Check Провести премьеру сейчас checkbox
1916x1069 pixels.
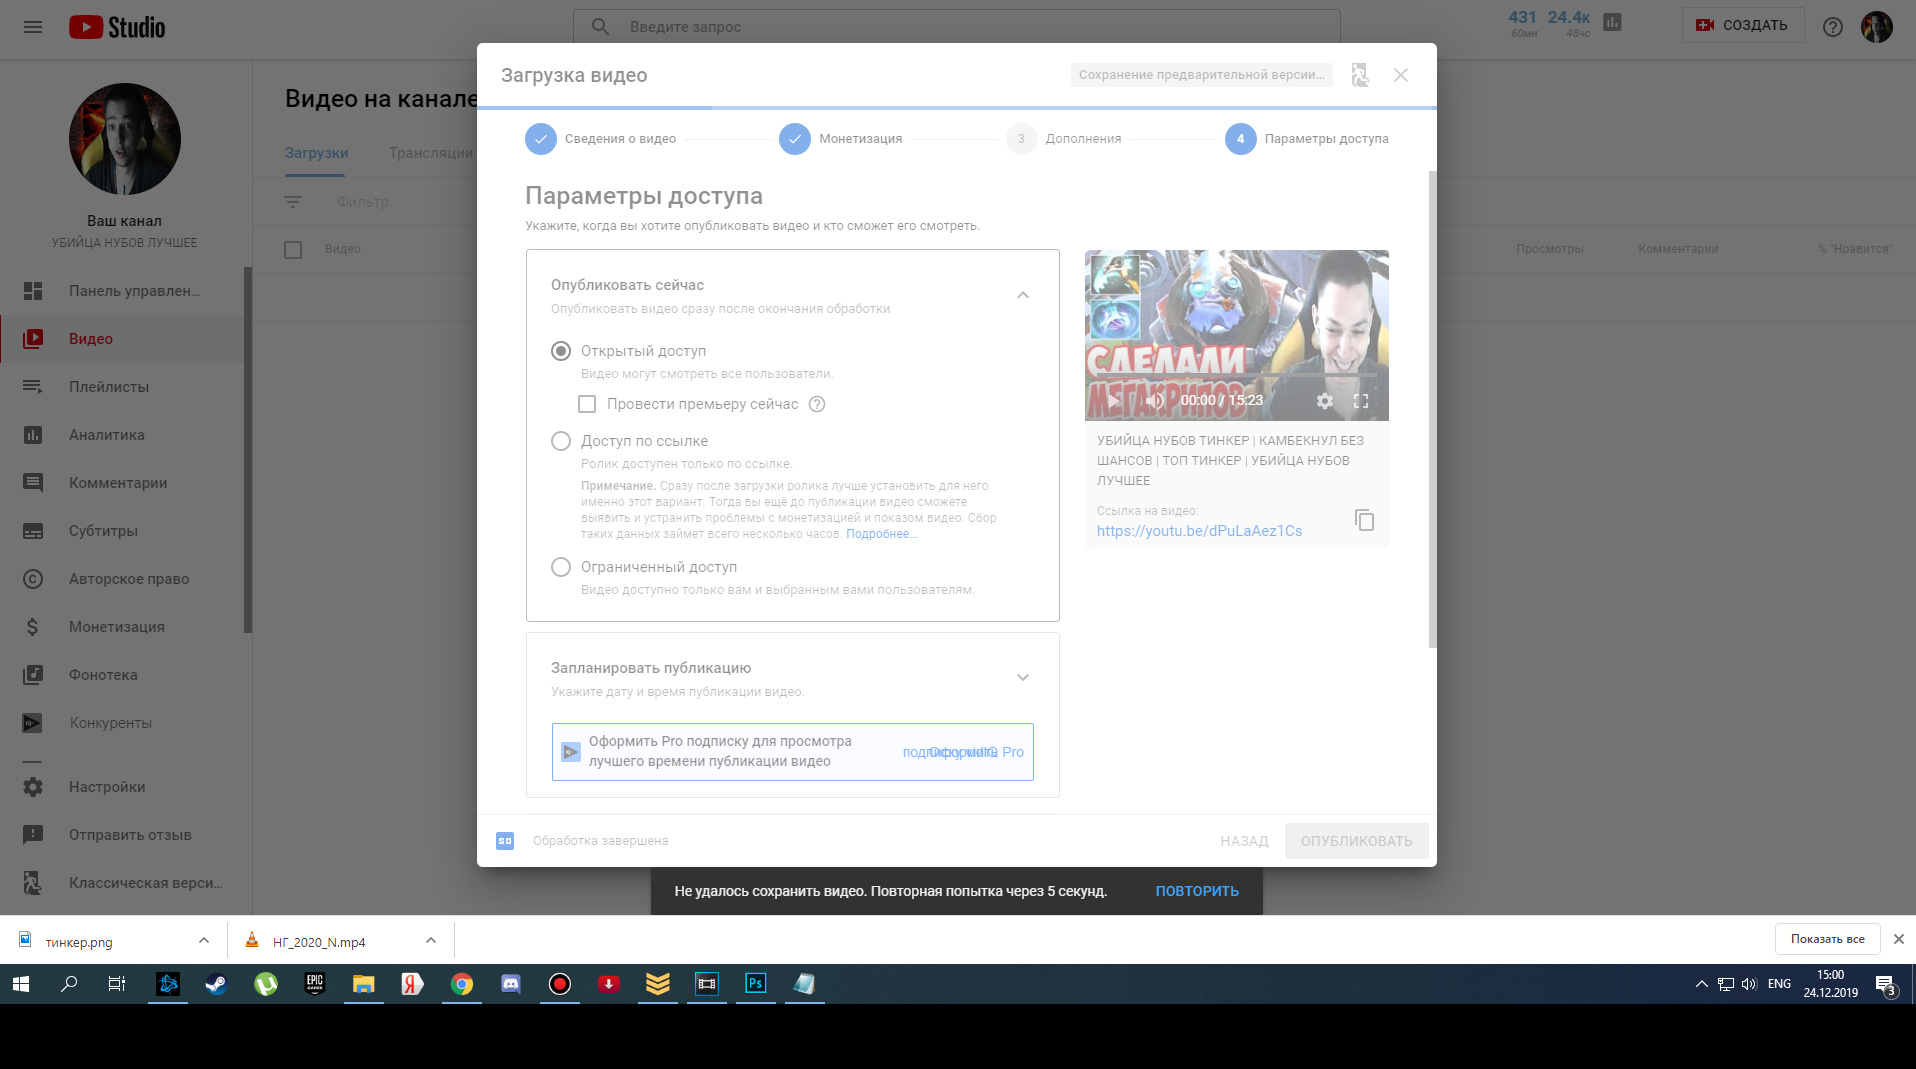587,404
